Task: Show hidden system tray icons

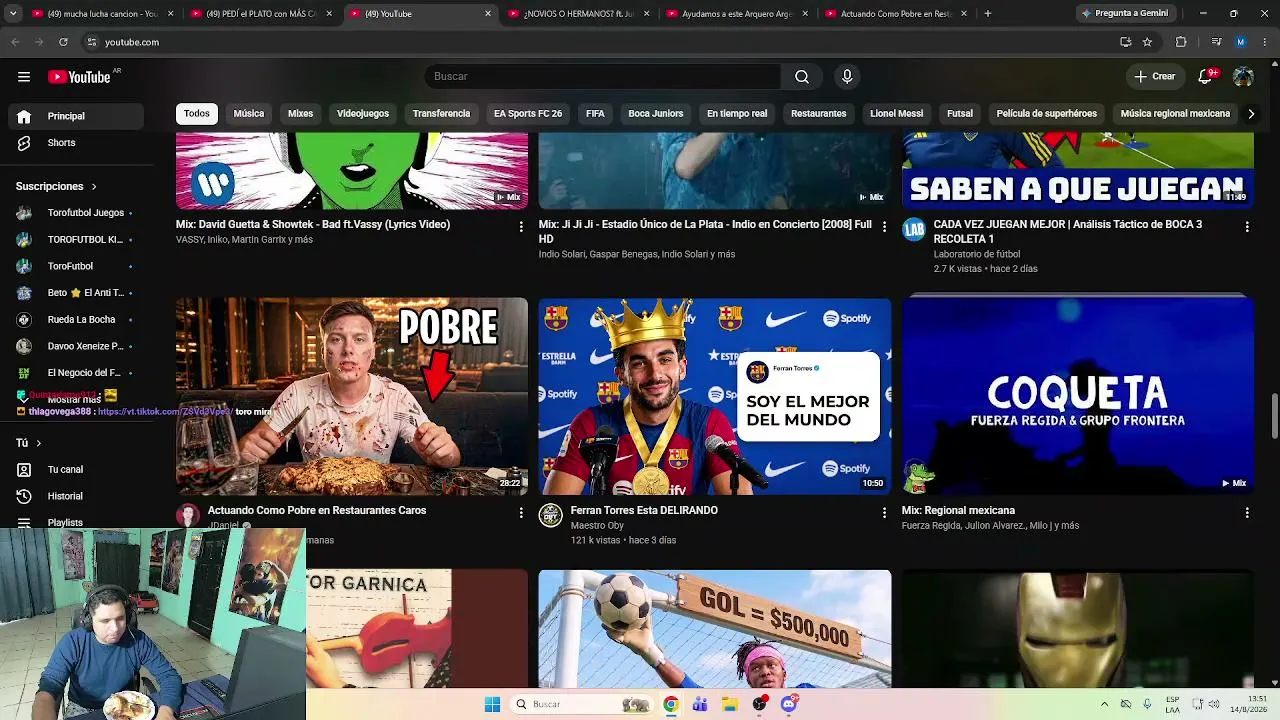Action: (1104, 704)
